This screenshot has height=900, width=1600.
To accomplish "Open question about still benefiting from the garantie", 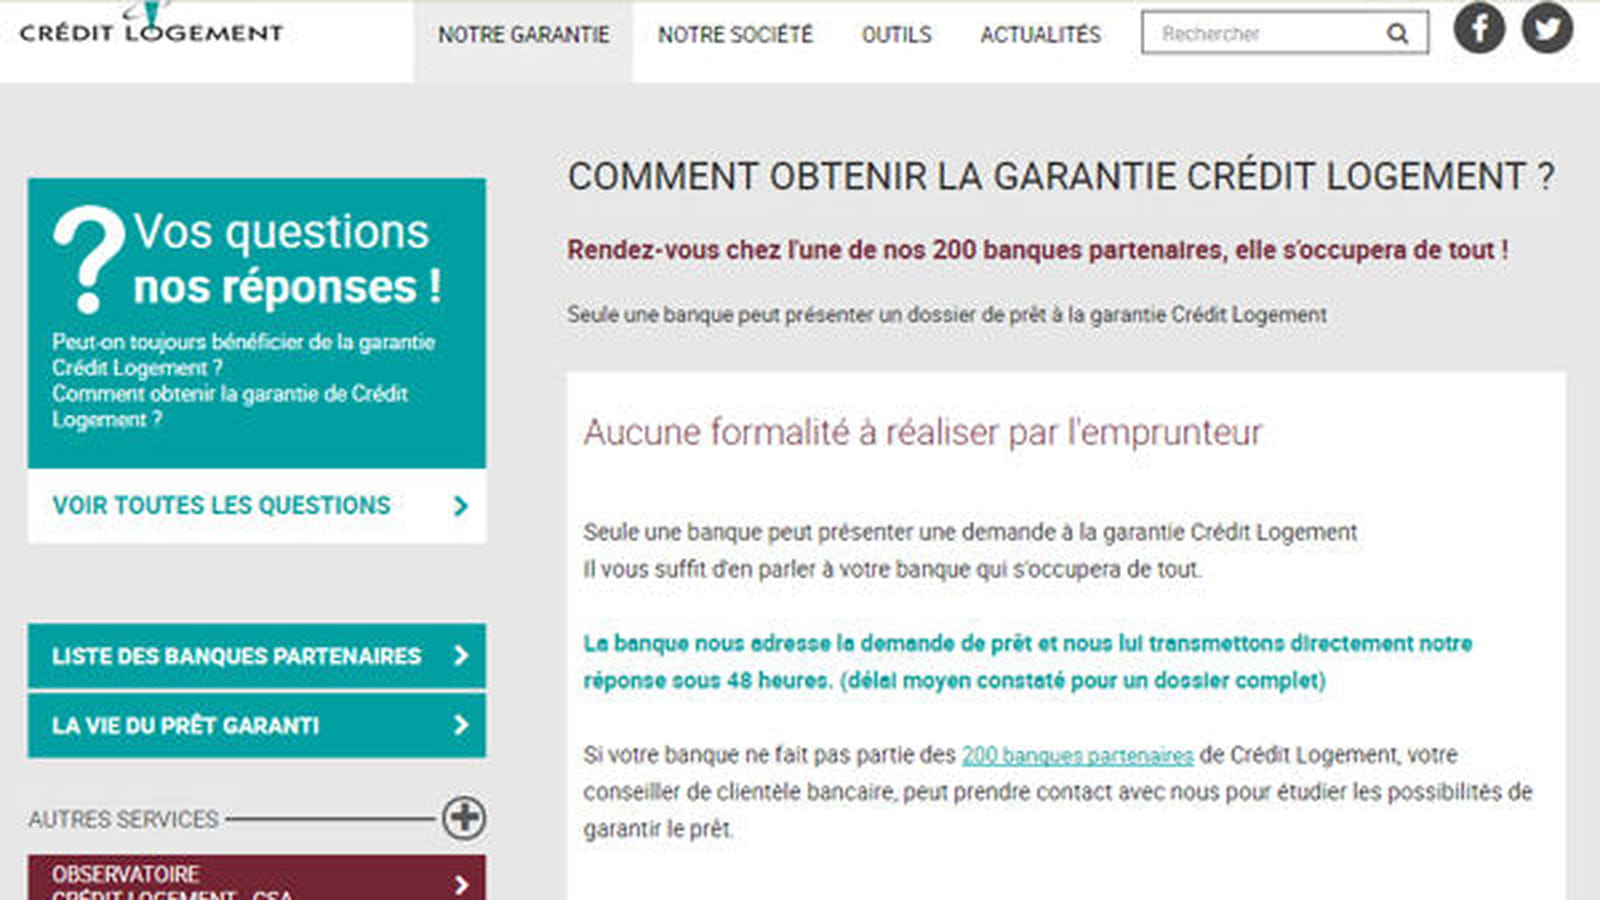I will [243, 355].
